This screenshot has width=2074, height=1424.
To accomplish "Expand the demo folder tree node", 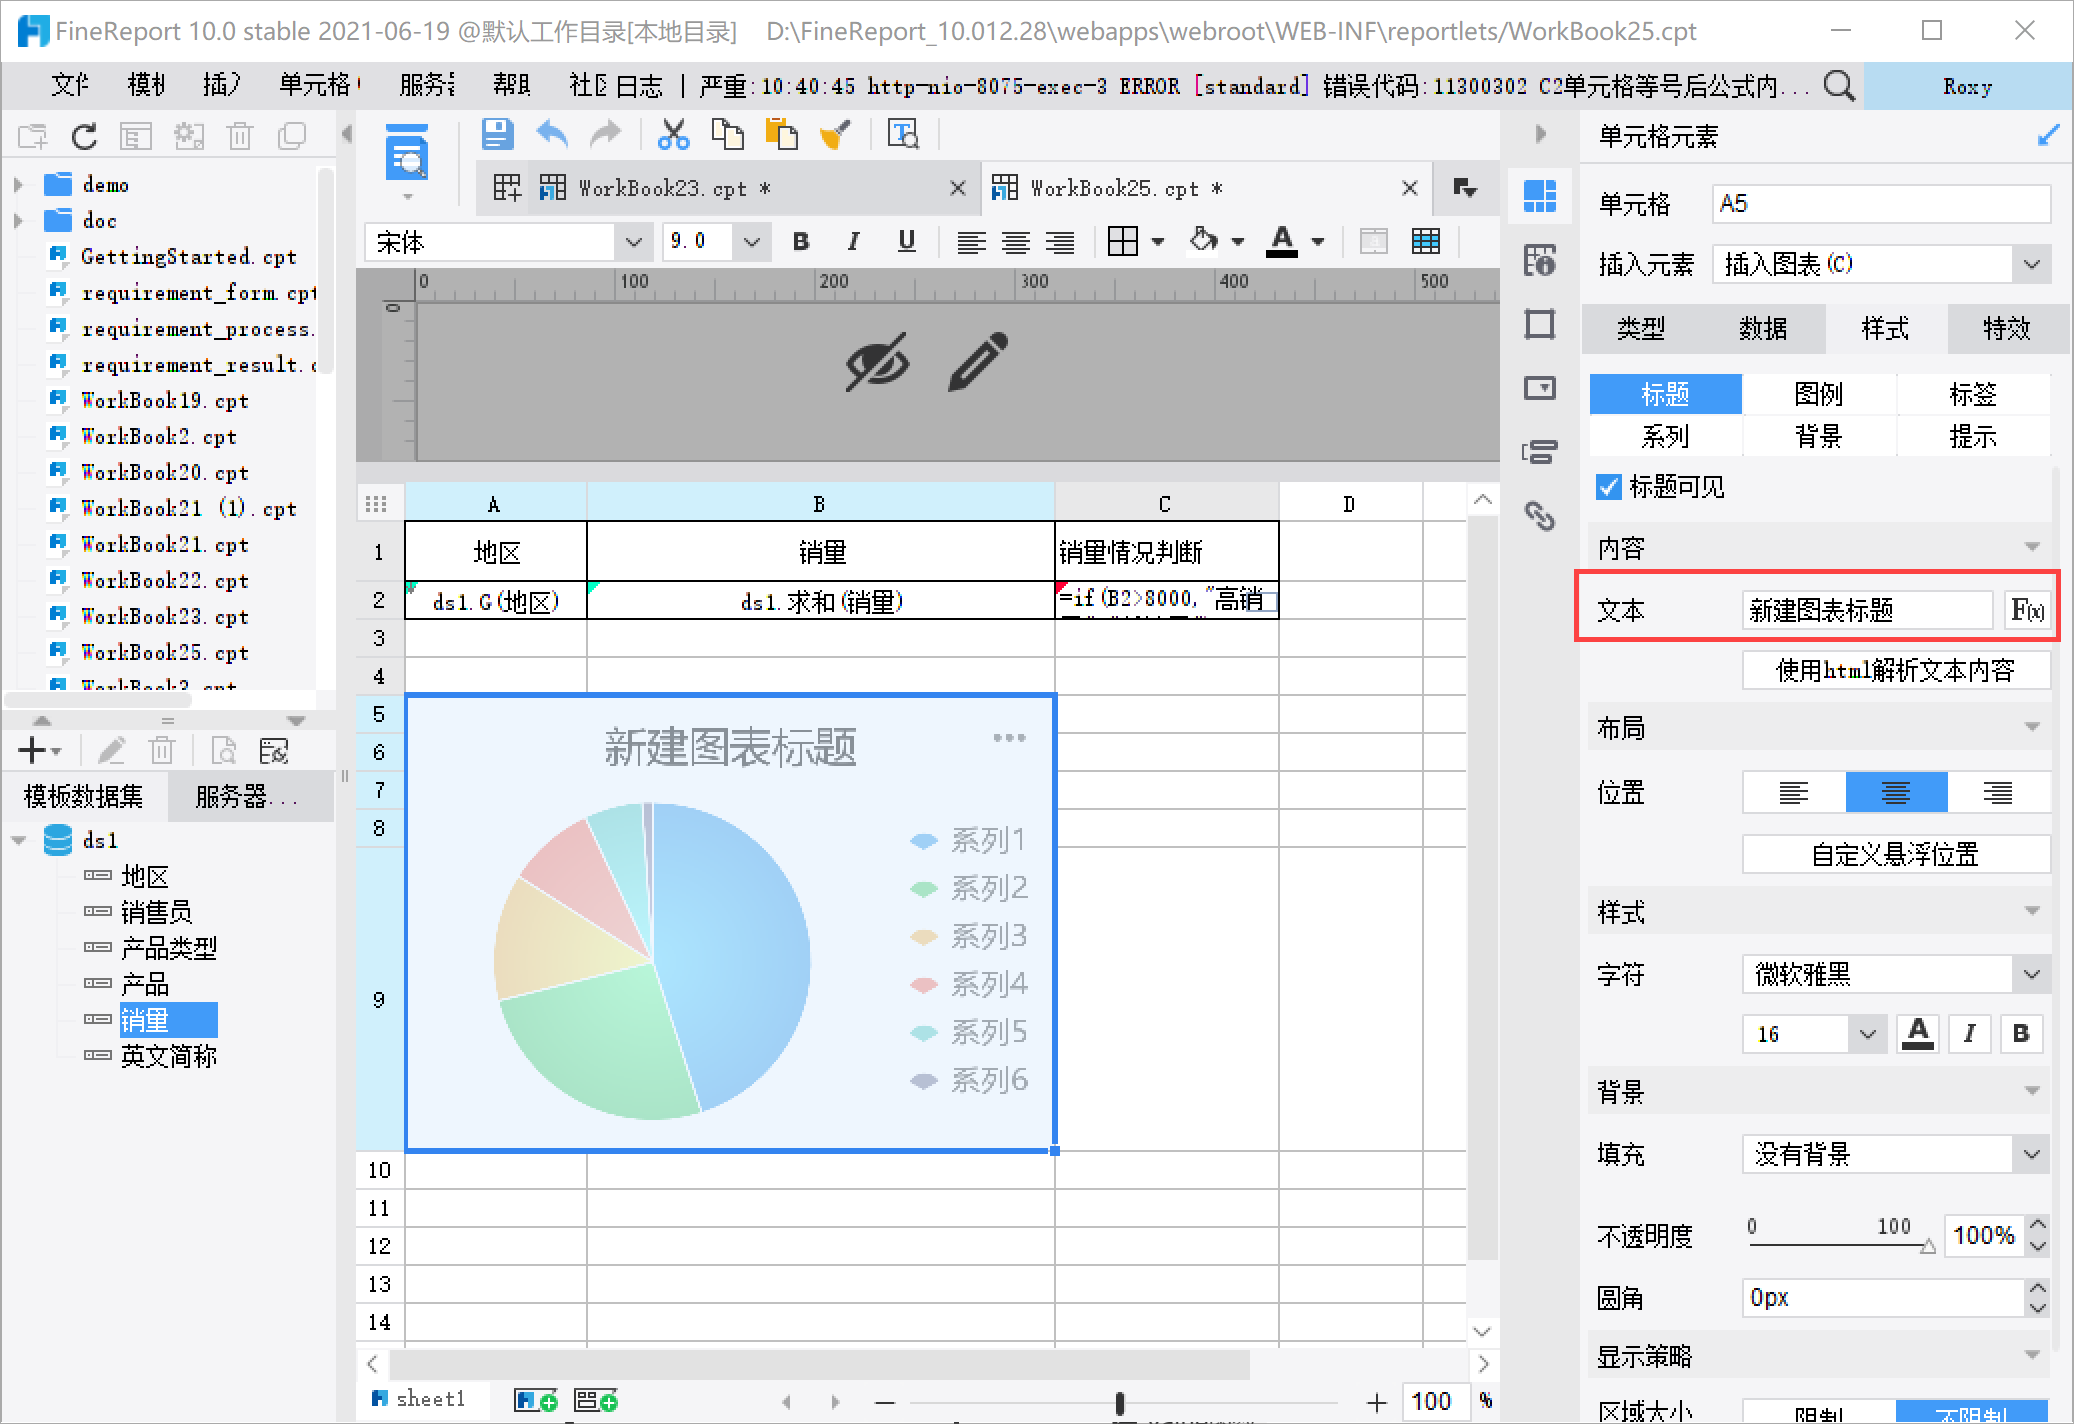I will (x=18, y=185).
